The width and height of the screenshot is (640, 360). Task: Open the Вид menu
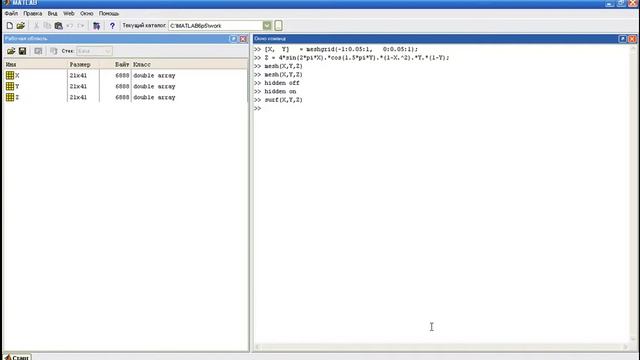[52, 13]
